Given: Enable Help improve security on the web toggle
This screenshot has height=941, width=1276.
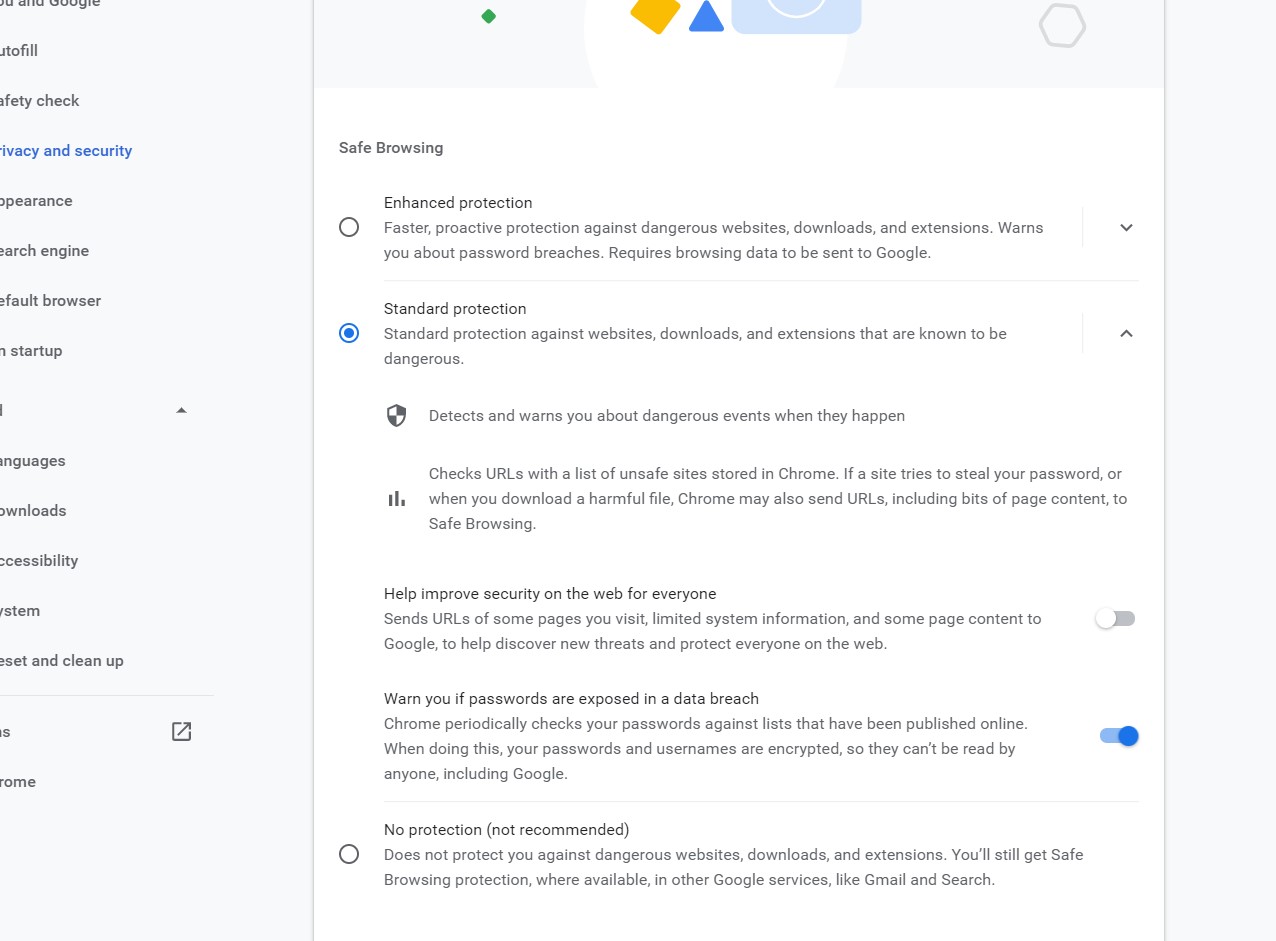Looking at the screenshot, I should pos(1116,619).
